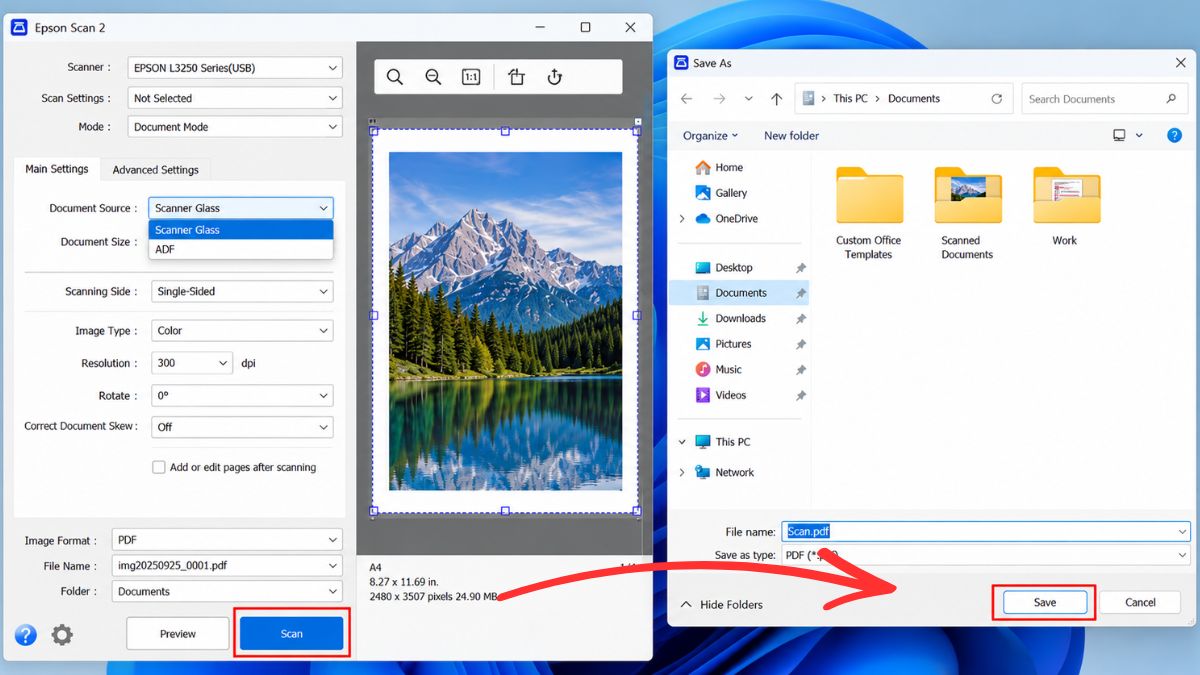Create a New folder
1200x675 pixels.
(791, 135)
